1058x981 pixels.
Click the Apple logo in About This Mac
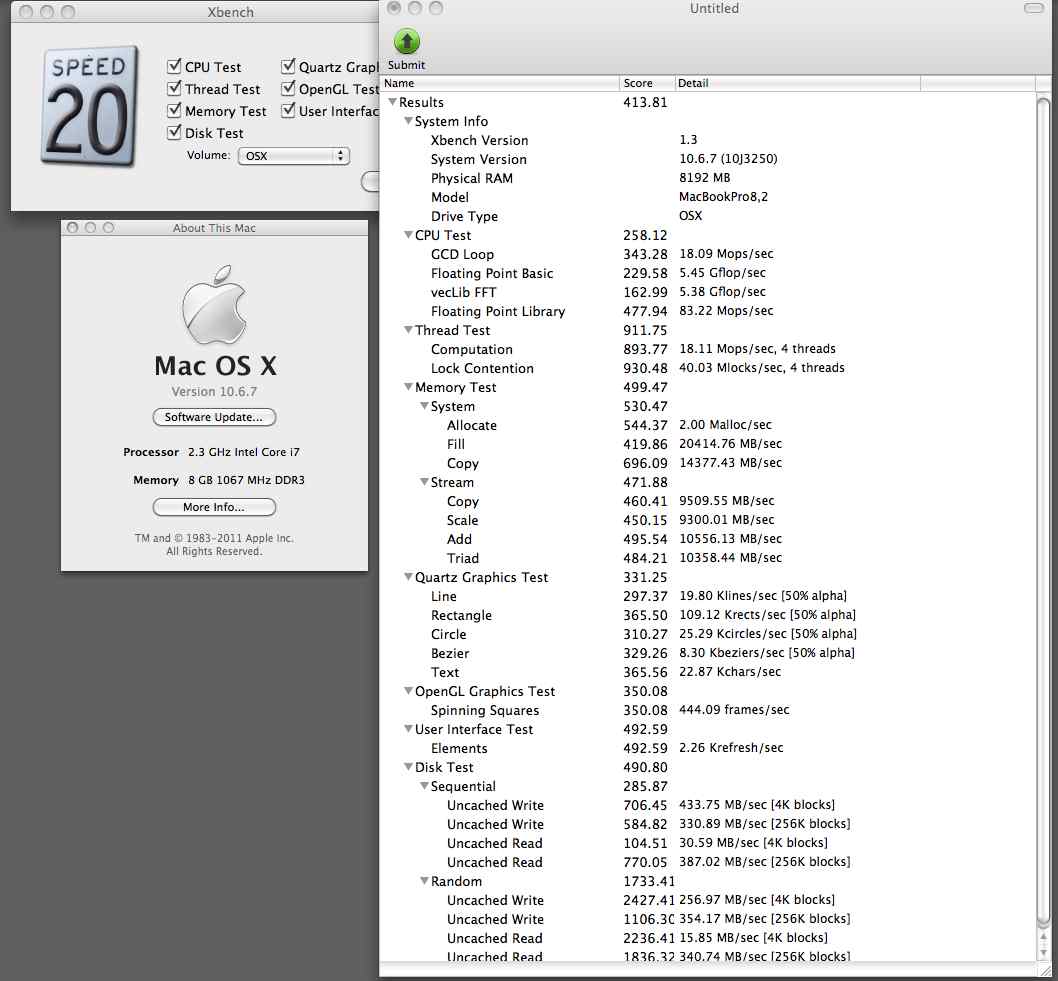pos(214,305)
